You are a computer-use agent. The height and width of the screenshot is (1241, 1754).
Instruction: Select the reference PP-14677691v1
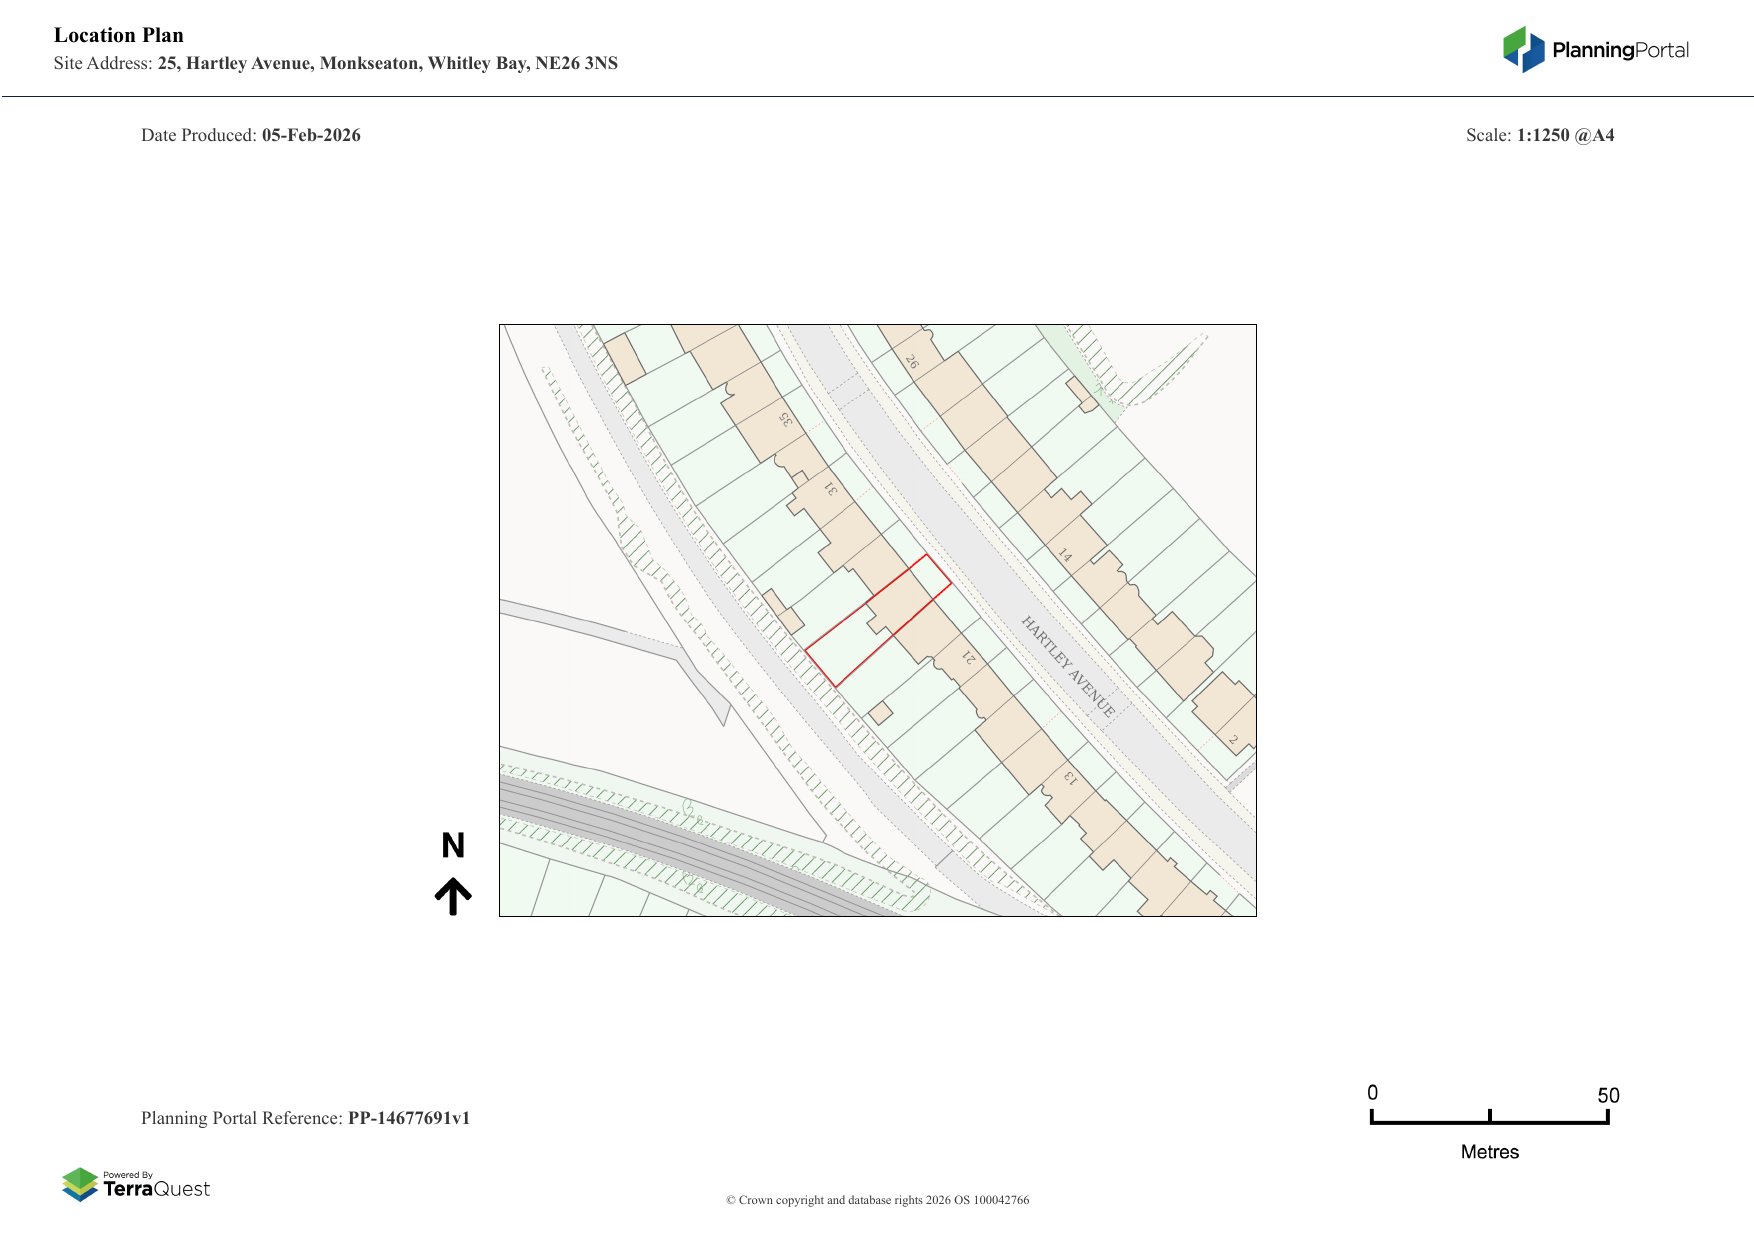coord(408,1118)
